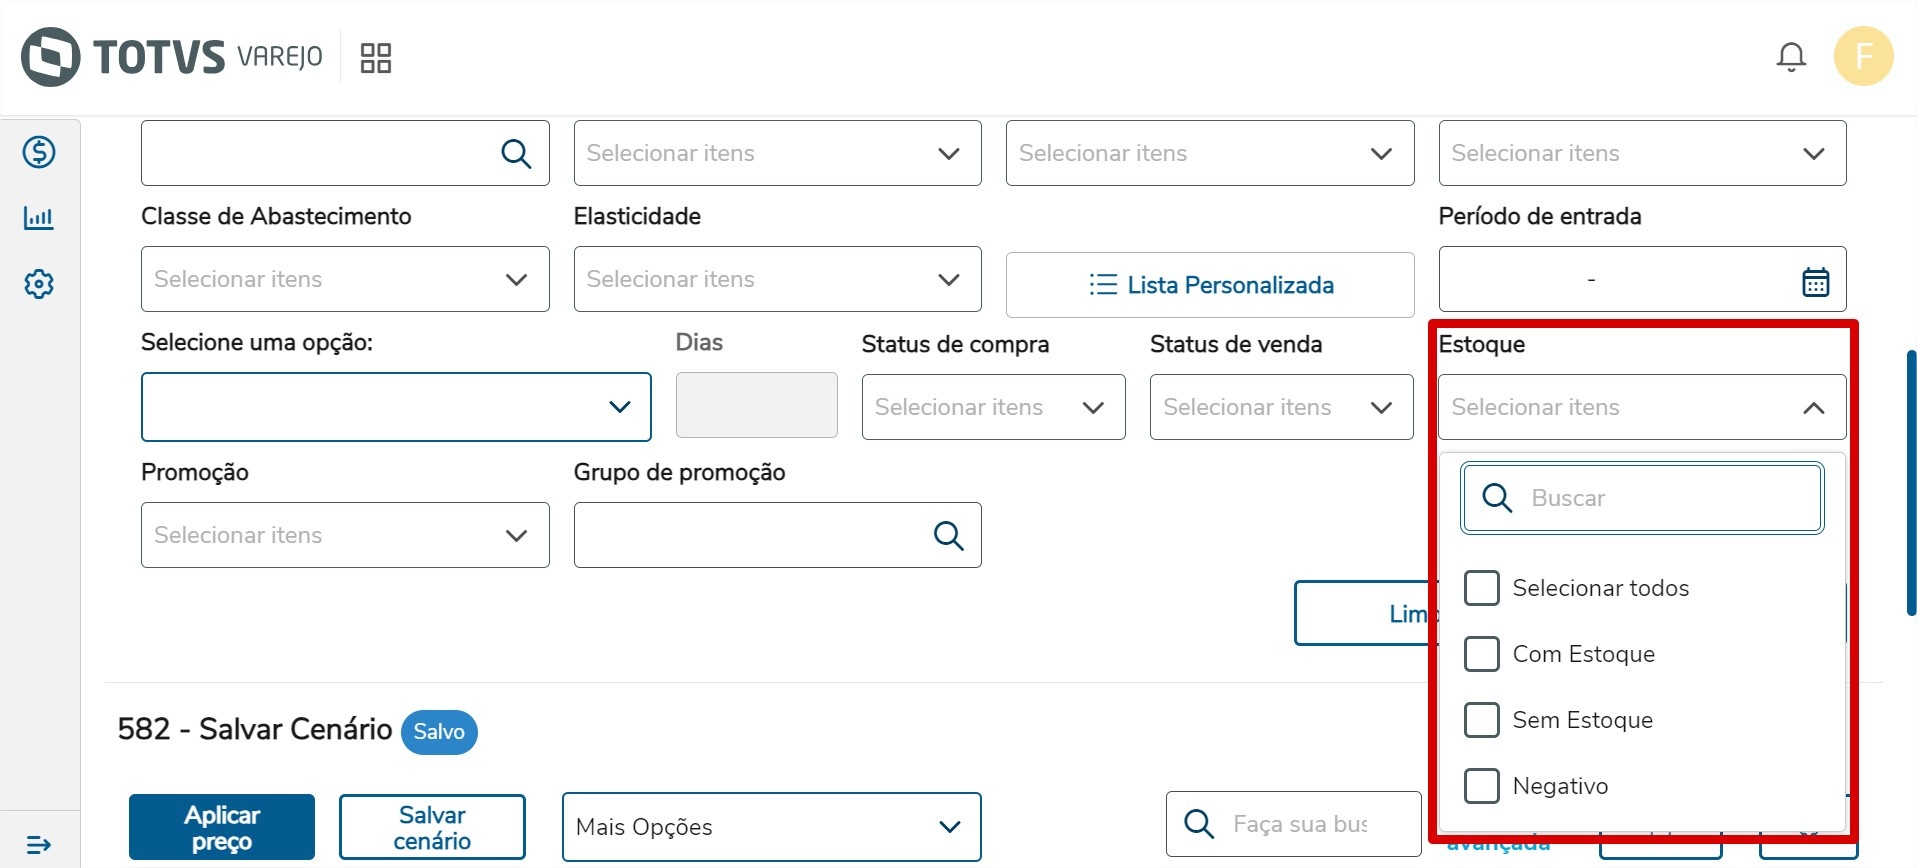The image size is (1917, 868).
Task: Open the settings gear sidebar icon
Action: click(x=39, y=284)
